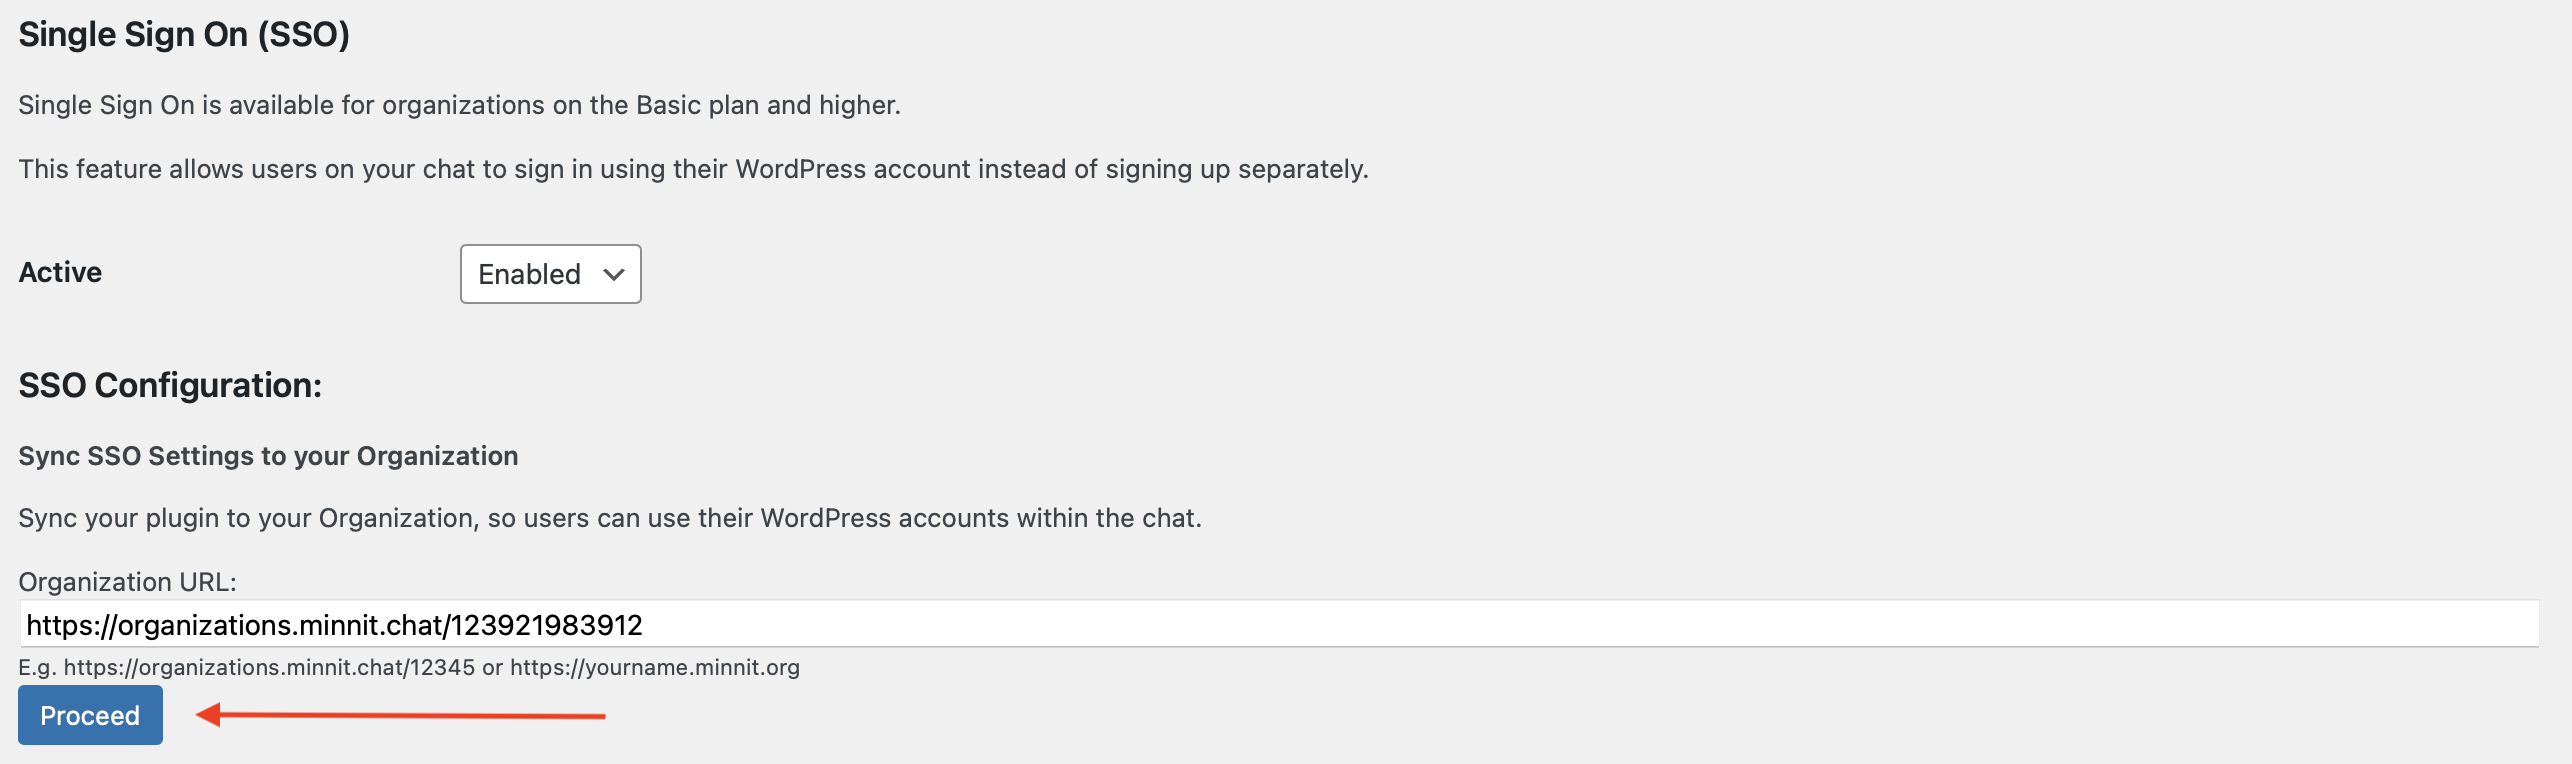Choose Enabled from the Active selector
The image size is (2572, 764).
click(x=529, y=273)
